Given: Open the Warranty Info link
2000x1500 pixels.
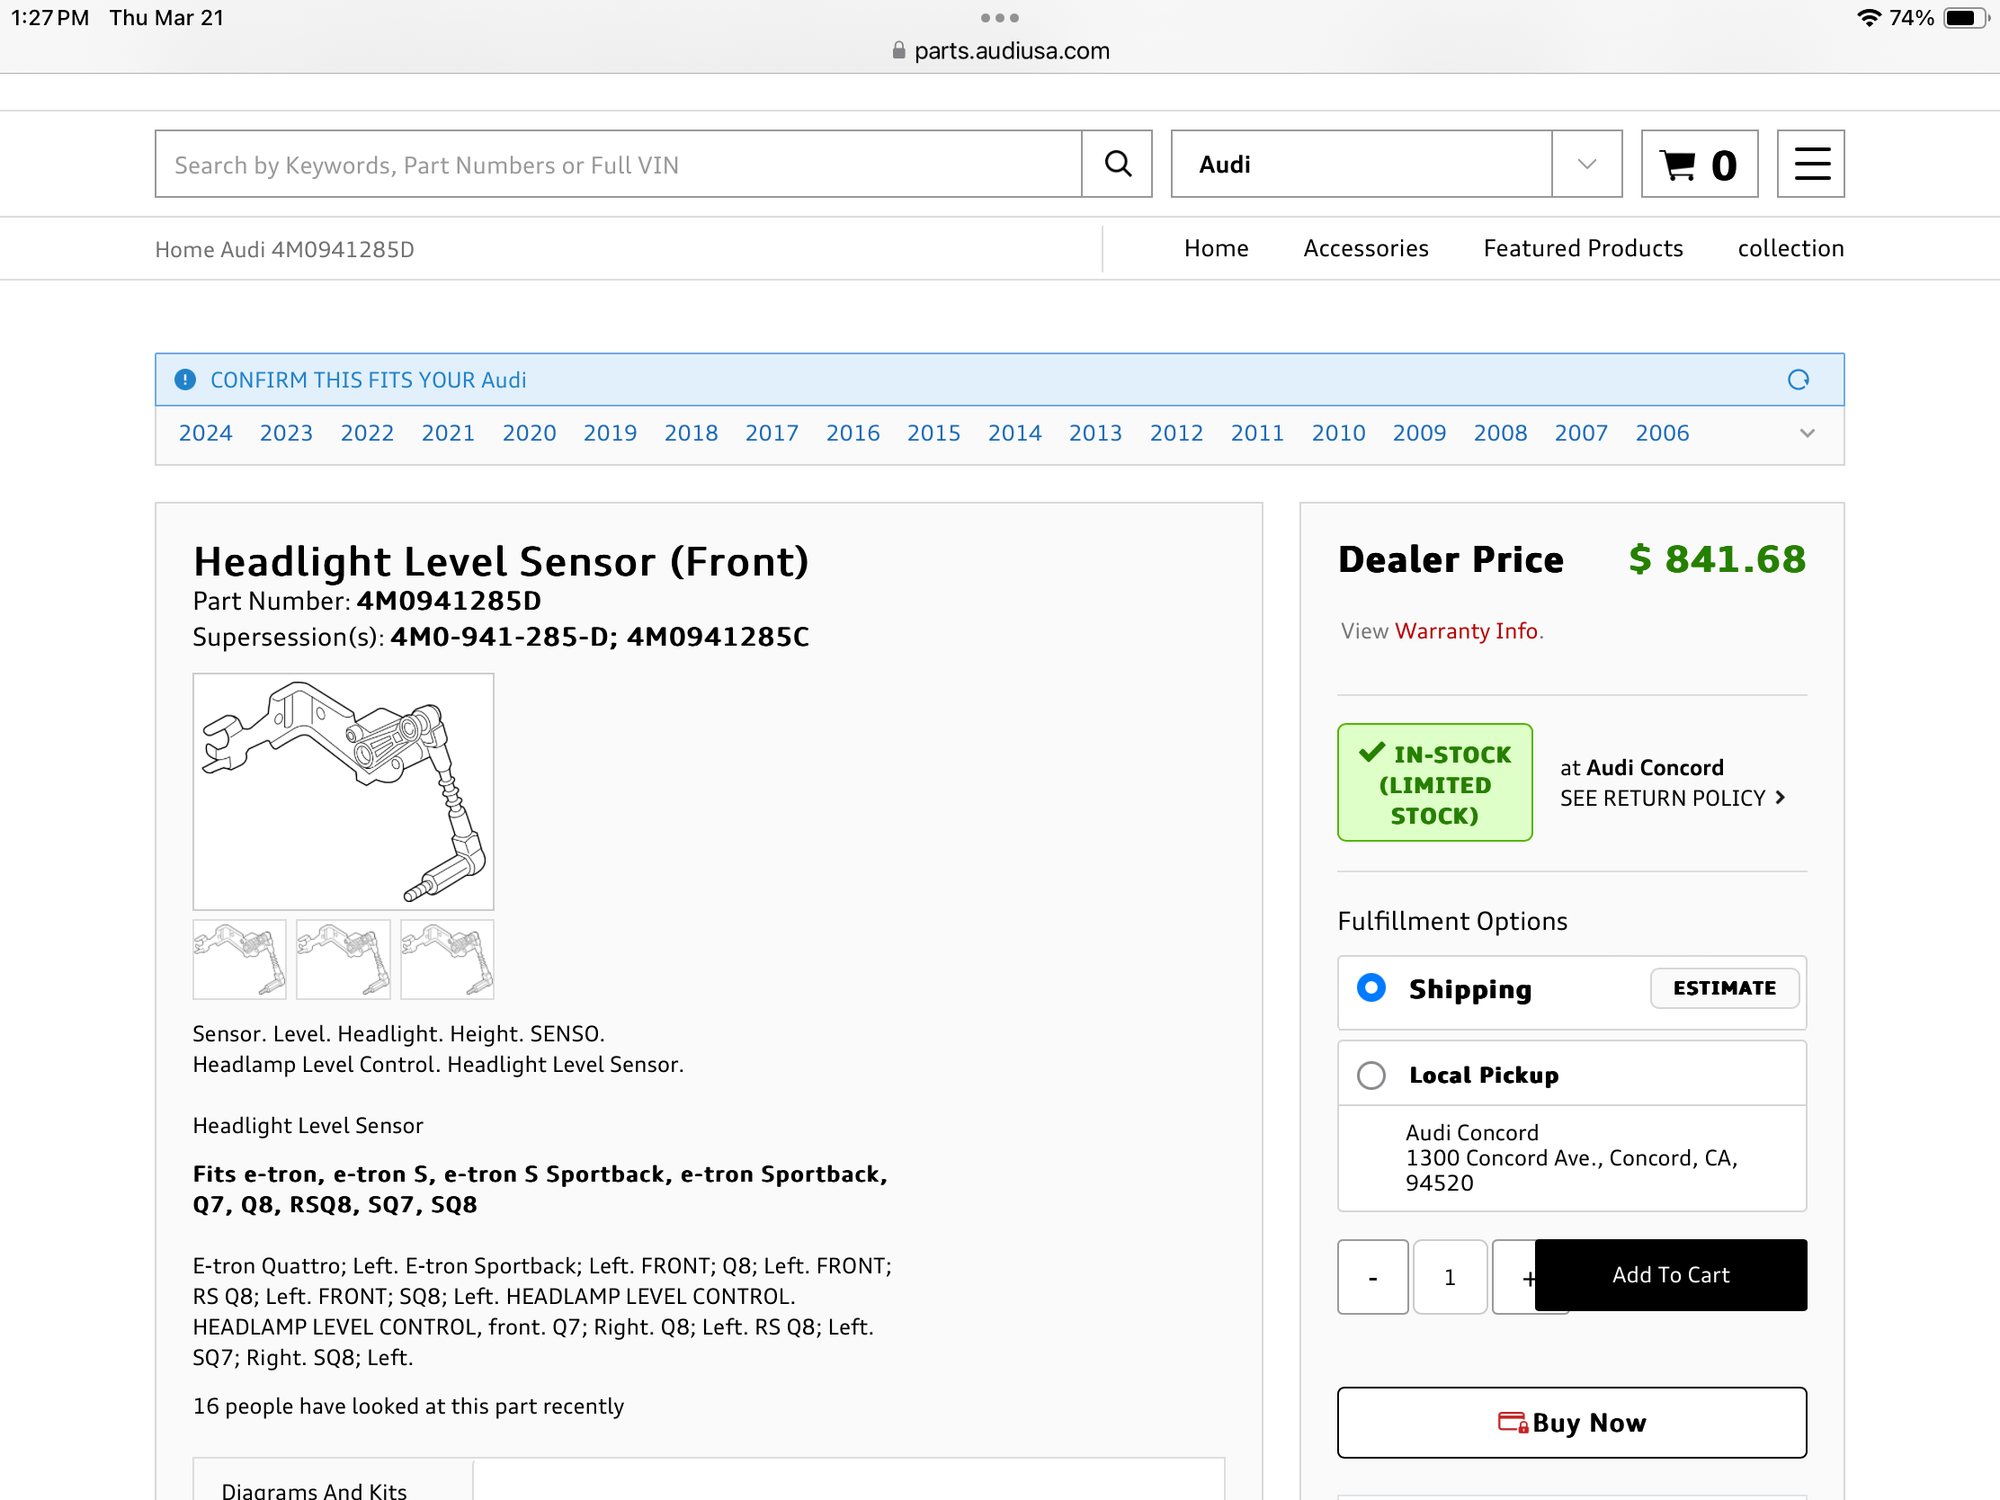Looking at the screenshot, I should coord(1465,631).
